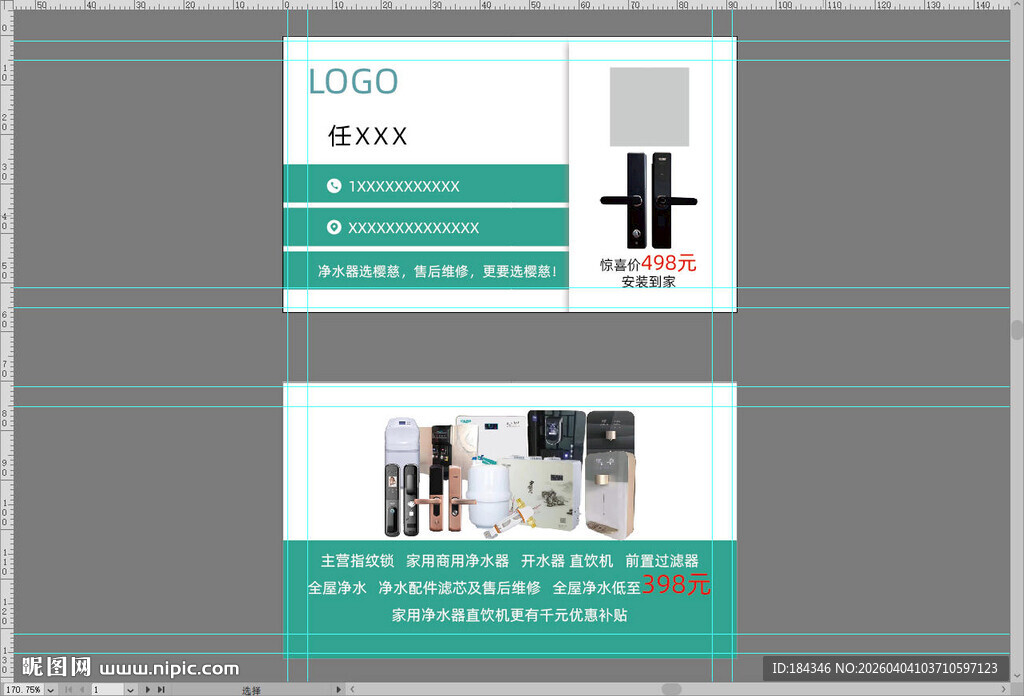The width and height of the screenshot is (1024, 696).
Task: Click the 选择 status bar area
Action: click(252, 689)
